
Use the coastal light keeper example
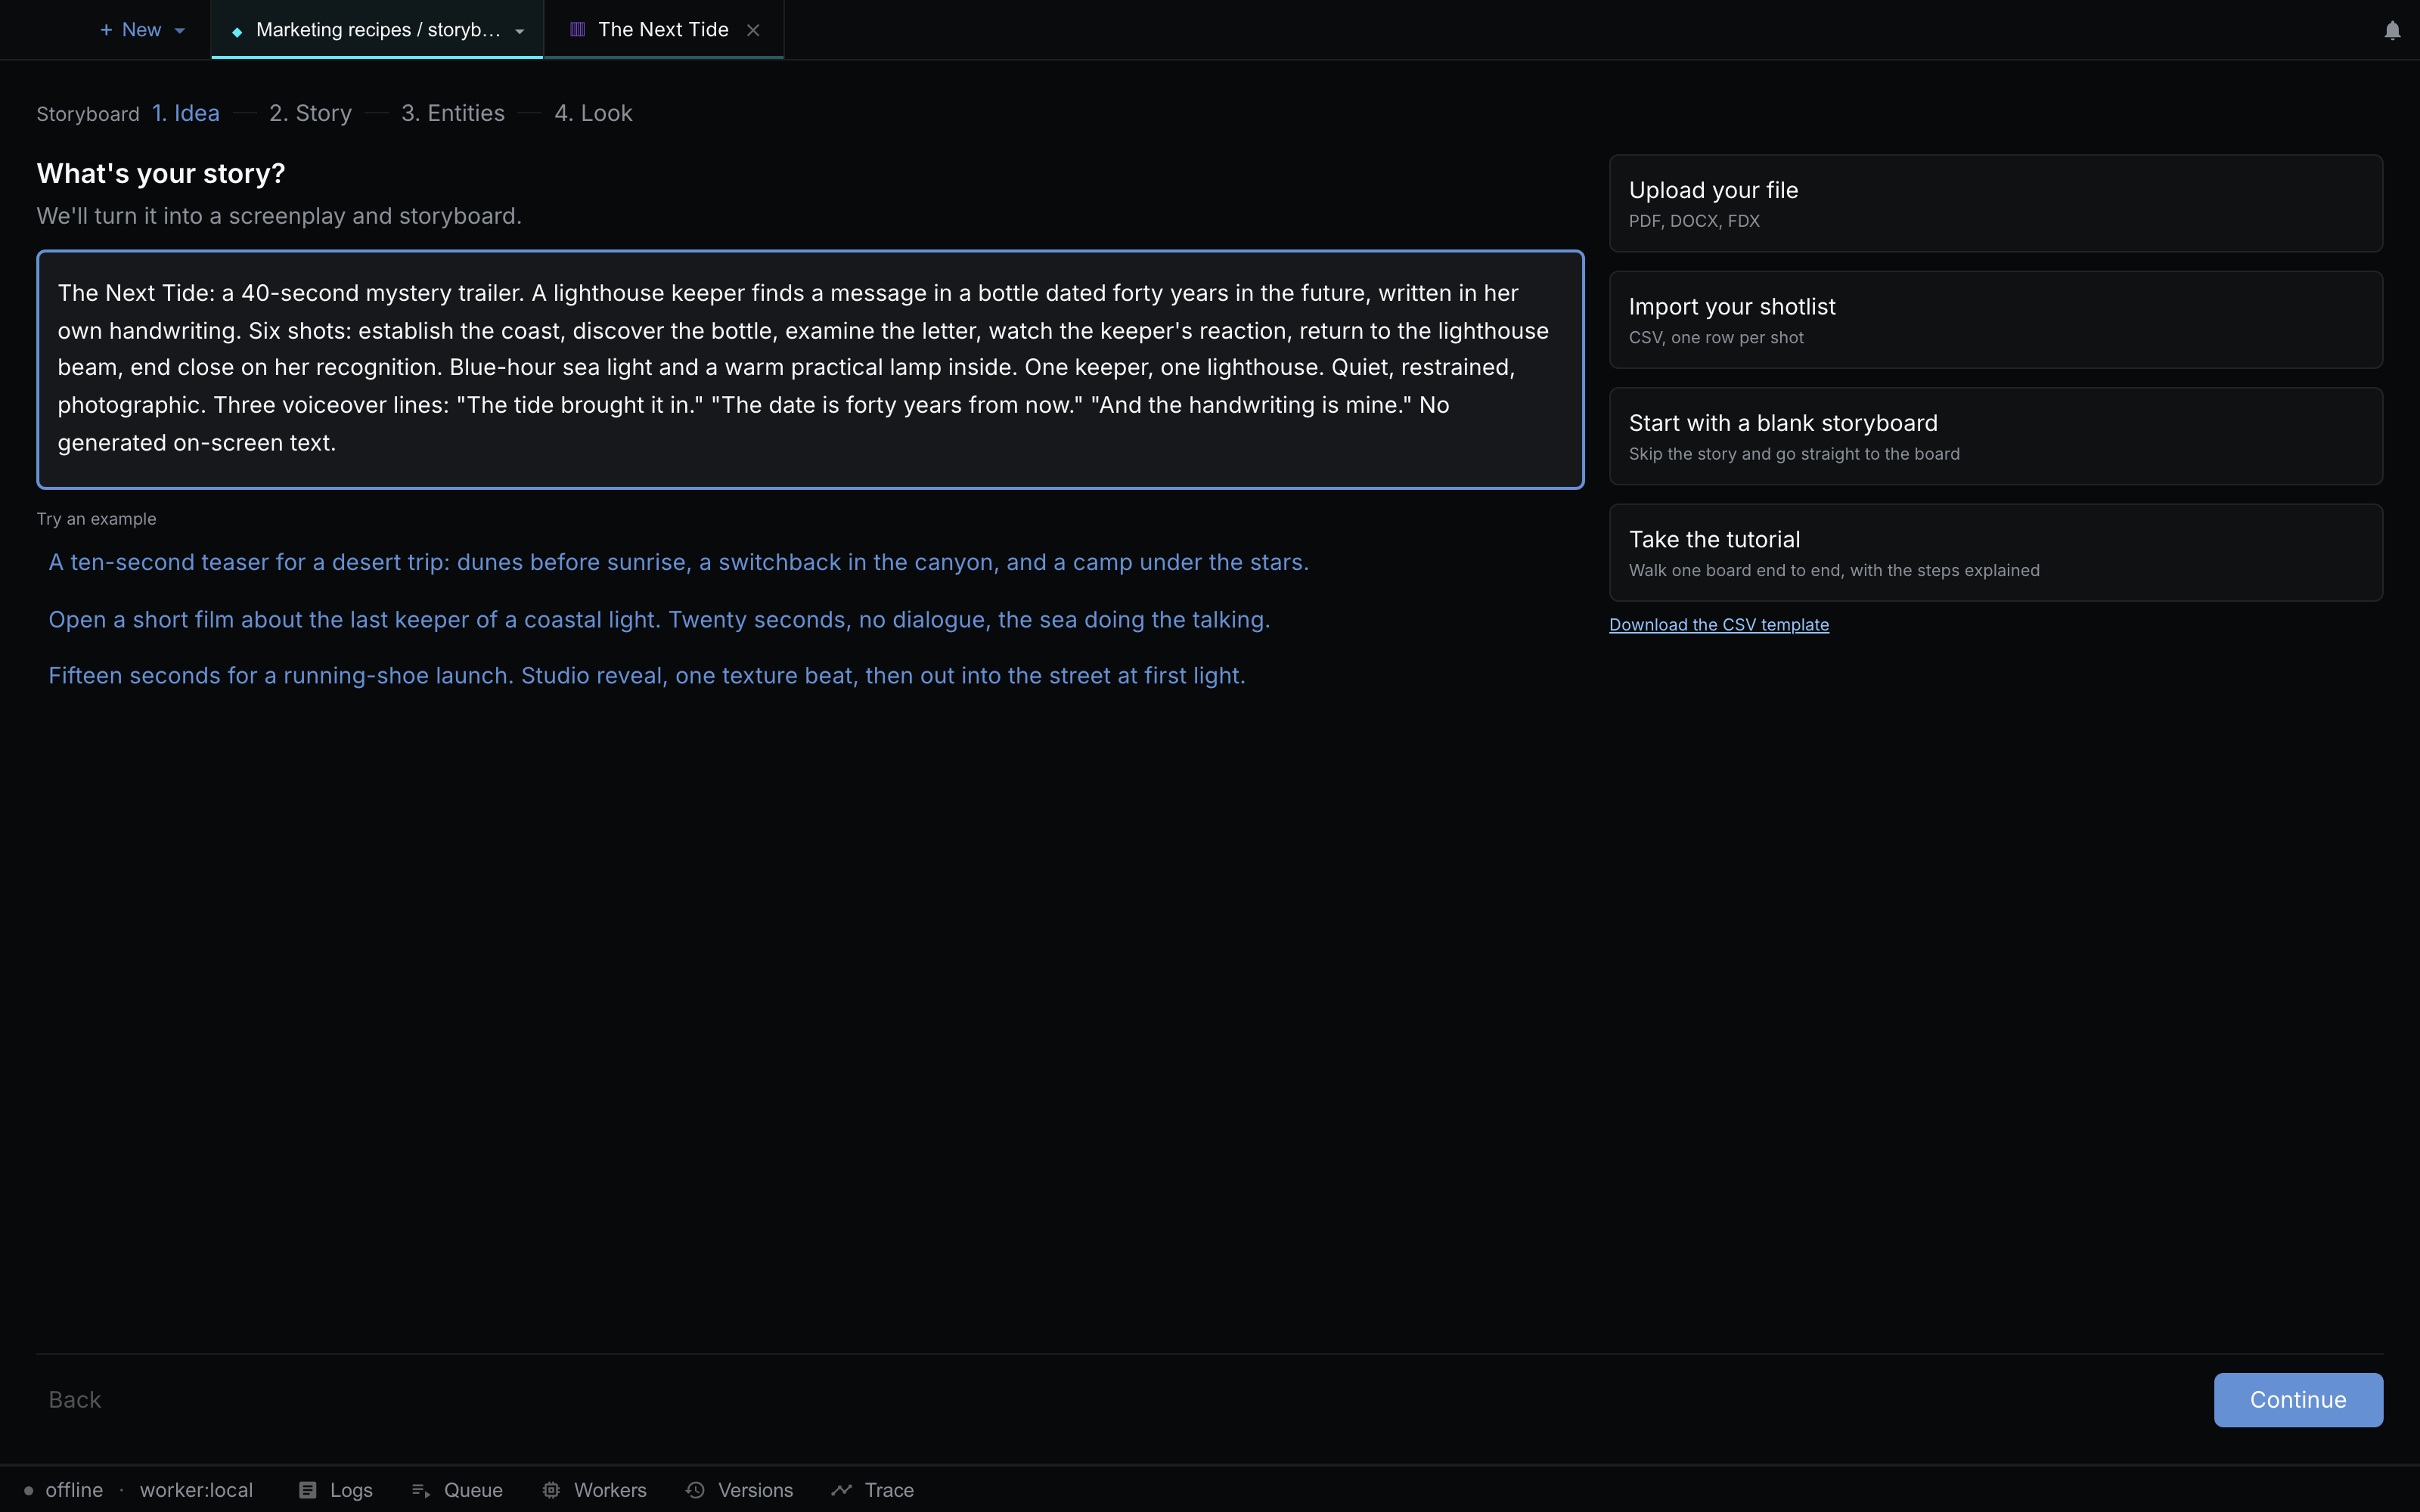(659, 619)
